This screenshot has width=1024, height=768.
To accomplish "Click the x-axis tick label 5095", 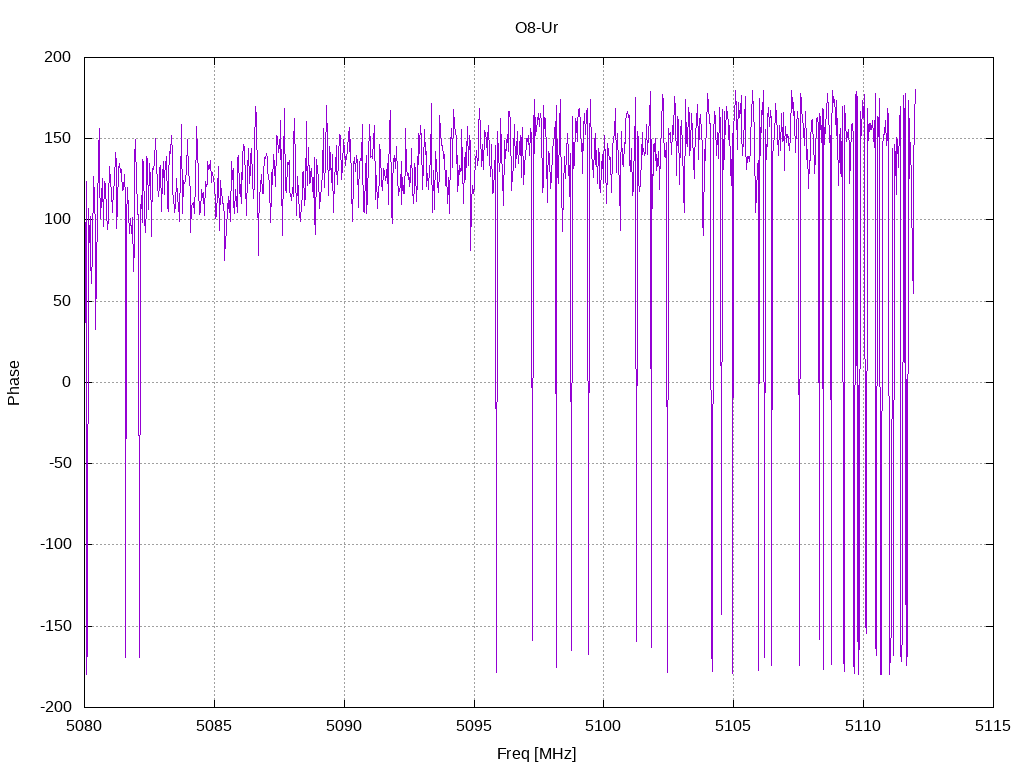I will click(474, 726).
